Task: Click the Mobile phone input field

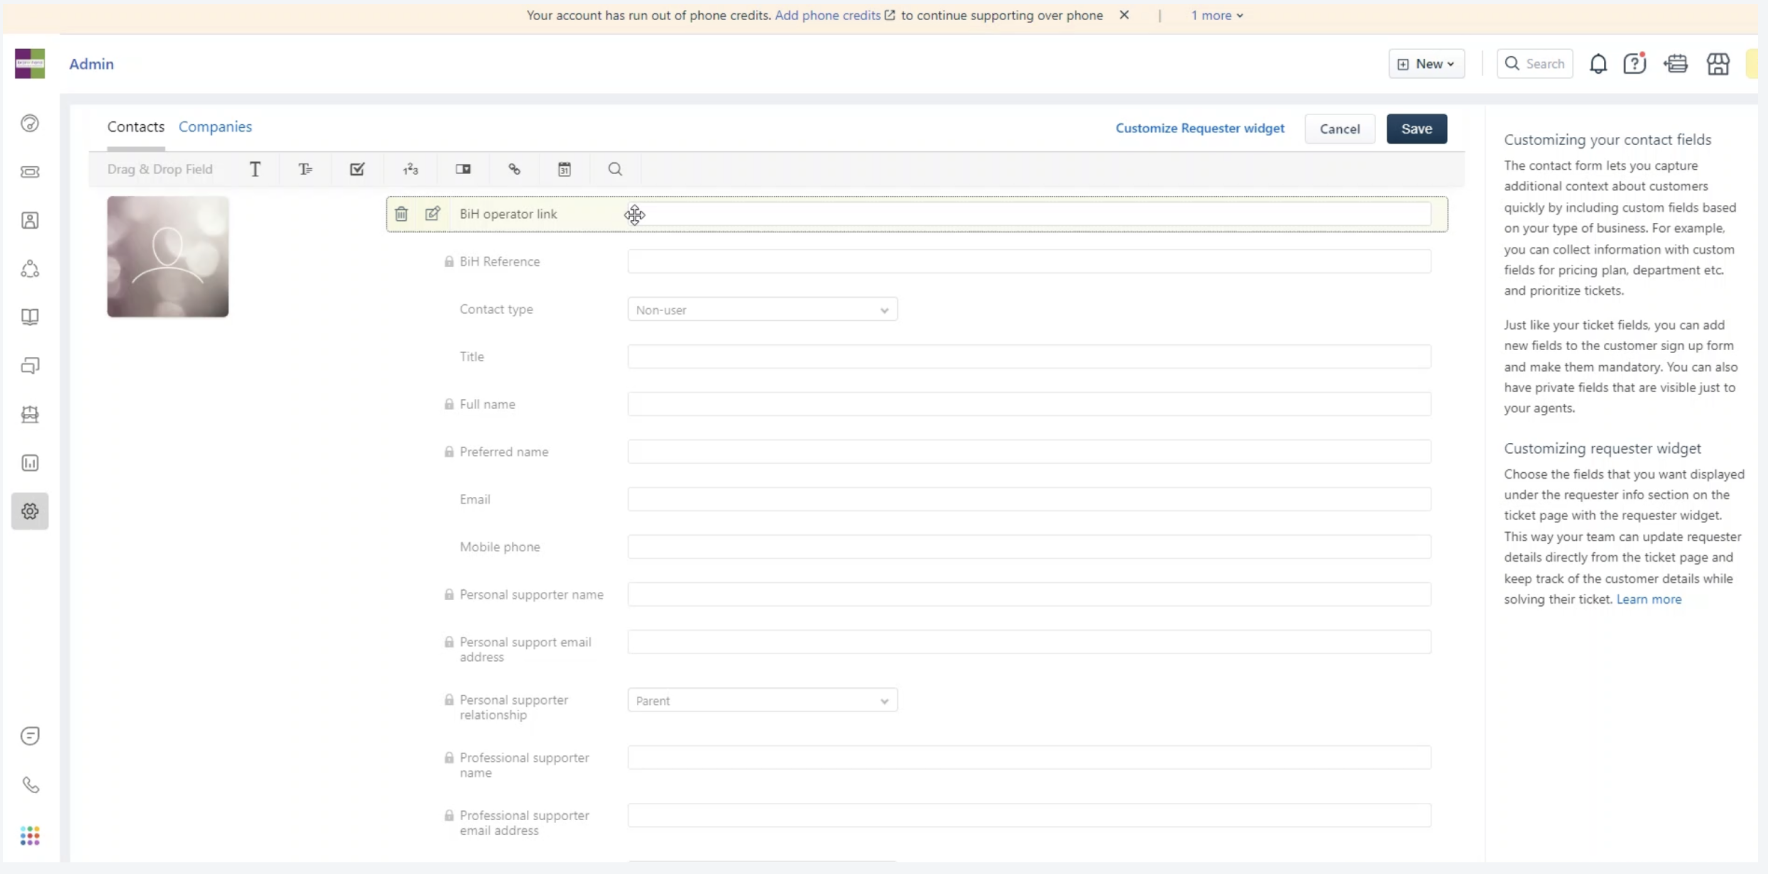Action: tap(1029, 547)
